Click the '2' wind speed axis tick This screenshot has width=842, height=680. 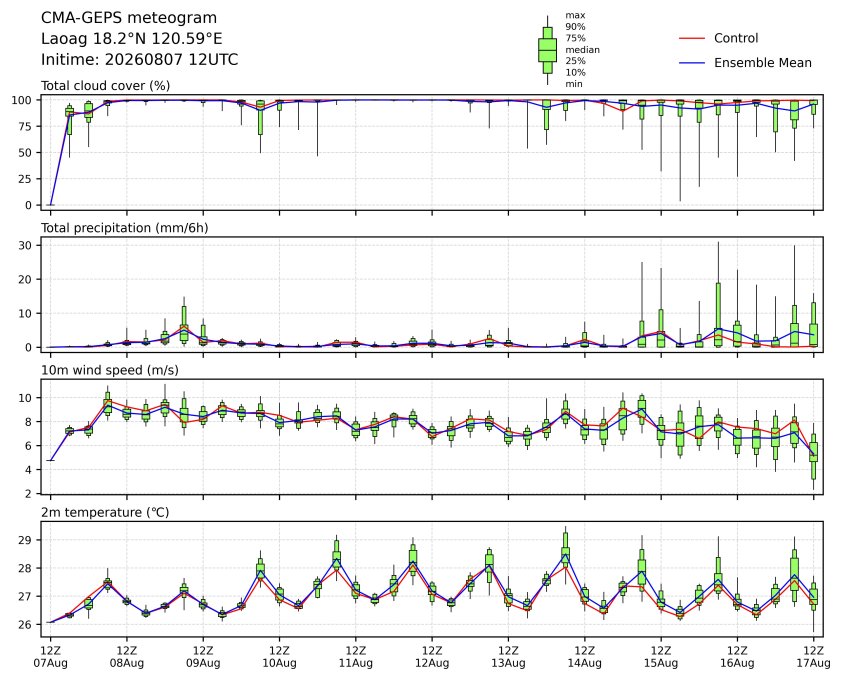[30, 494]
